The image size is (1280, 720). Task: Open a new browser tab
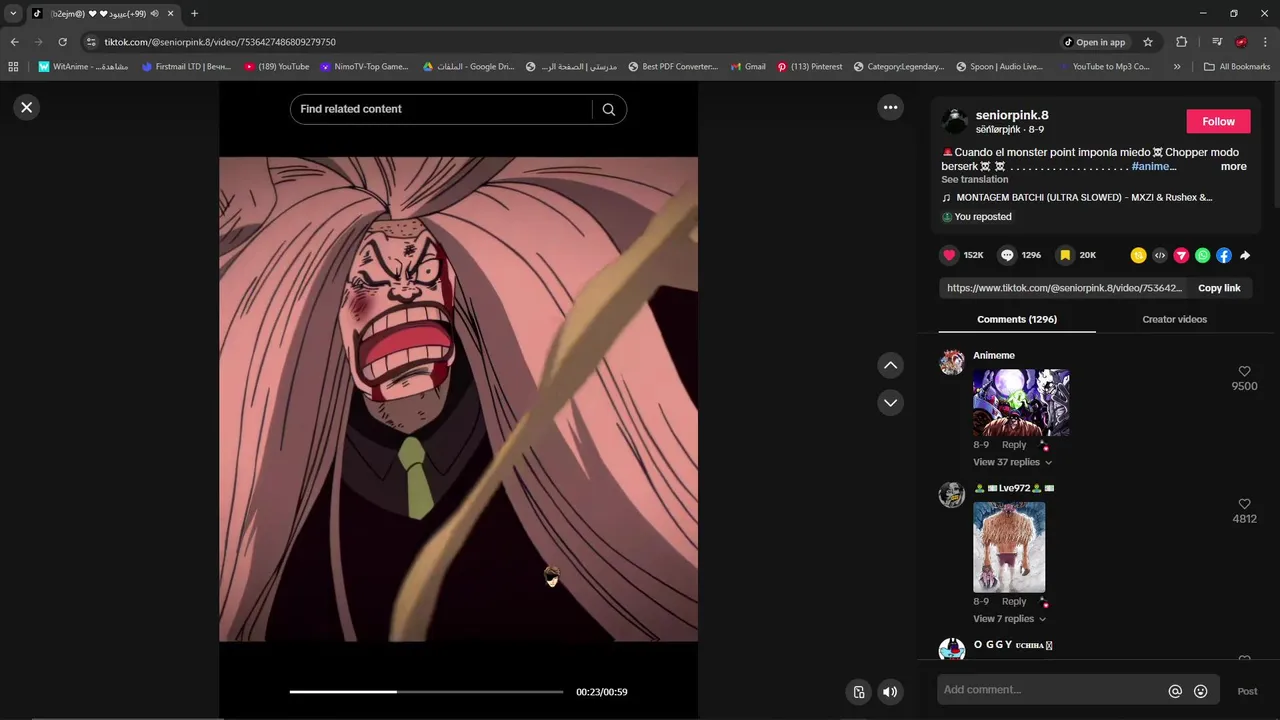tap(194, 13)
